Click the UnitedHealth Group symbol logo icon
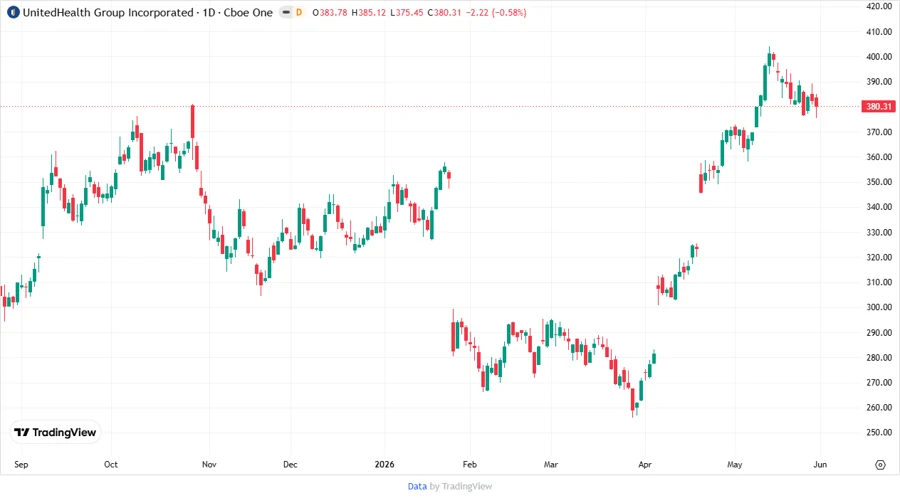 point(13,12)
